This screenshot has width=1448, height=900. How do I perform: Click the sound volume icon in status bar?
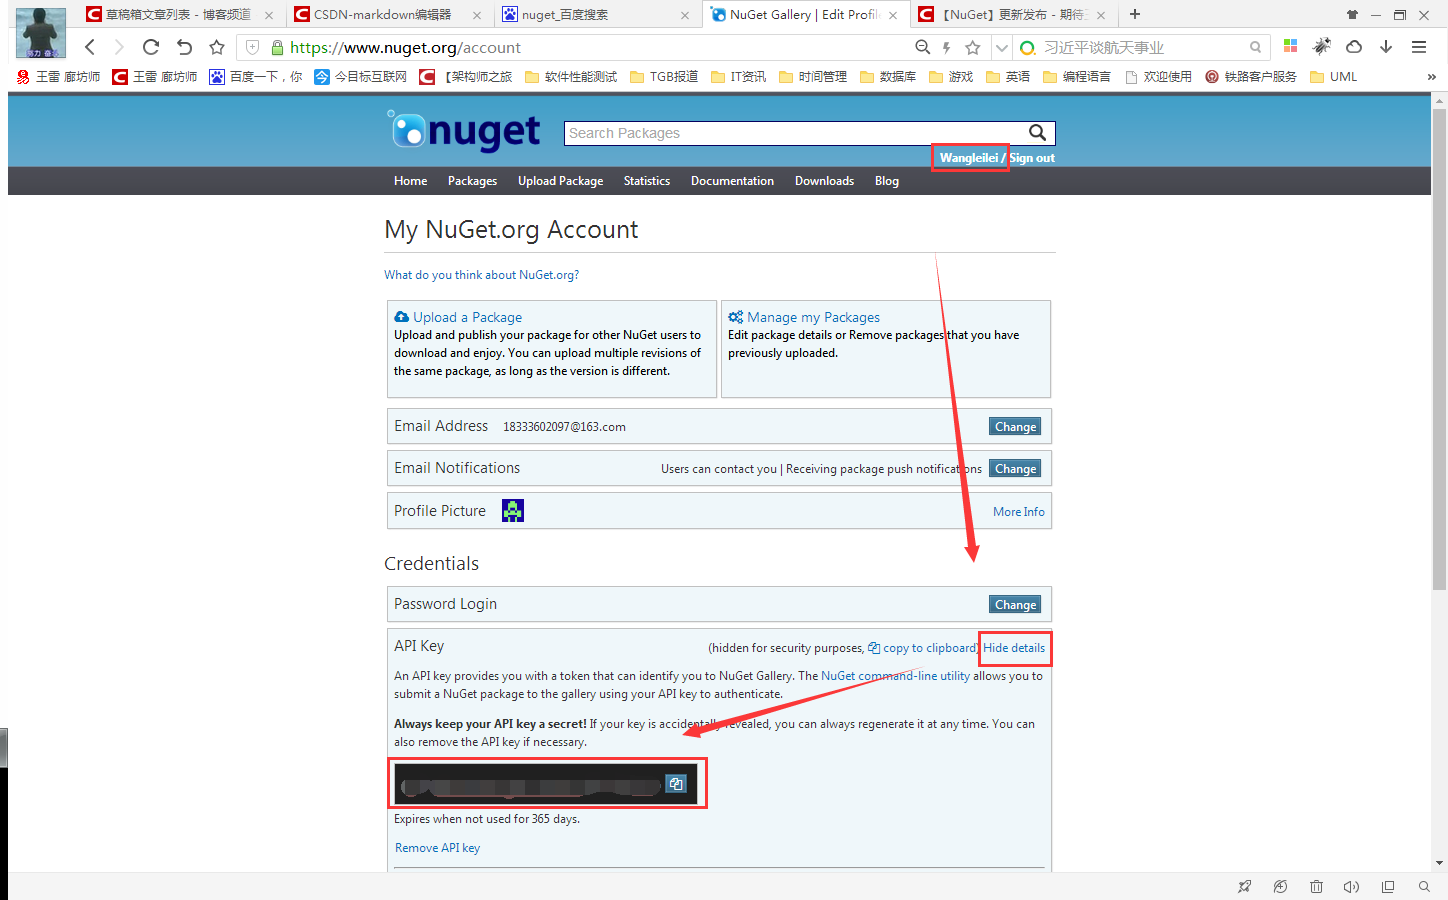coord(1351,887)
